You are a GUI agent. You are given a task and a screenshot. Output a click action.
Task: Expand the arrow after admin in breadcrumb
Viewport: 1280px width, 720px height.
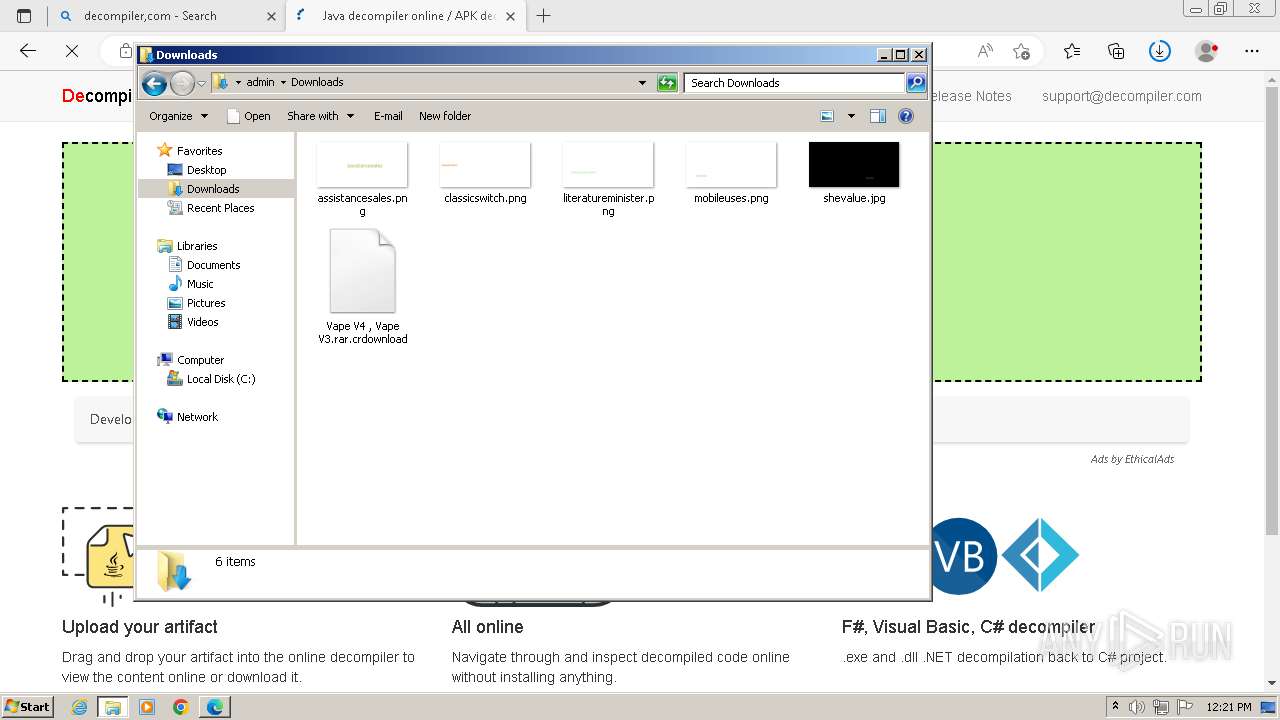[x=283, y=83]
